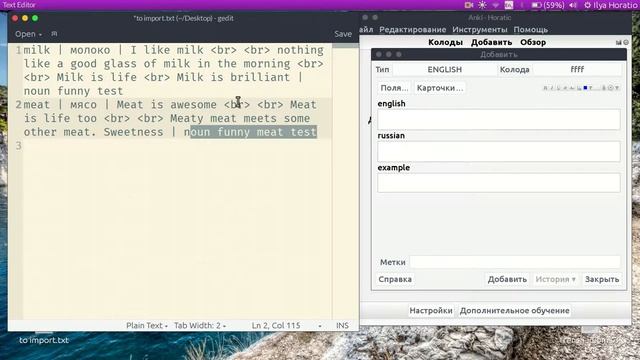Viewport: 640px width, 360px height.
Task: Toggle italic formatting in Anki editor
Action: 552,88
